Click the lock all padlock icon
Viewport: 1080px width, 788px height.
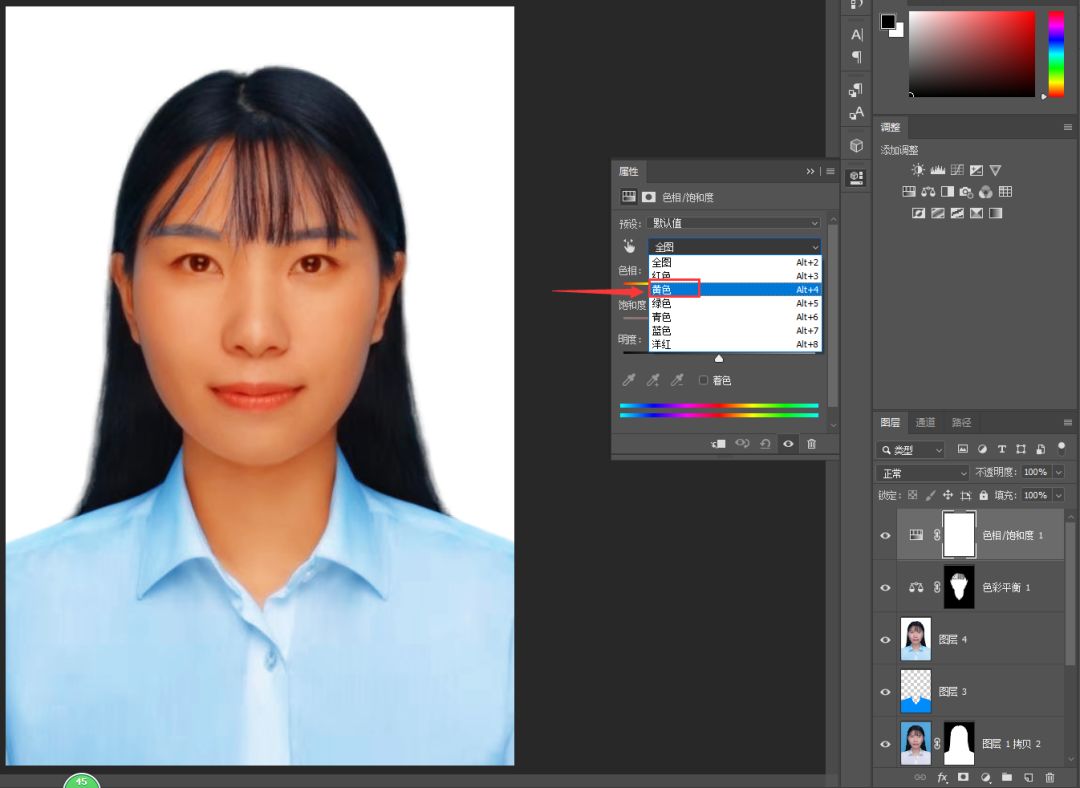pos(984,495)
